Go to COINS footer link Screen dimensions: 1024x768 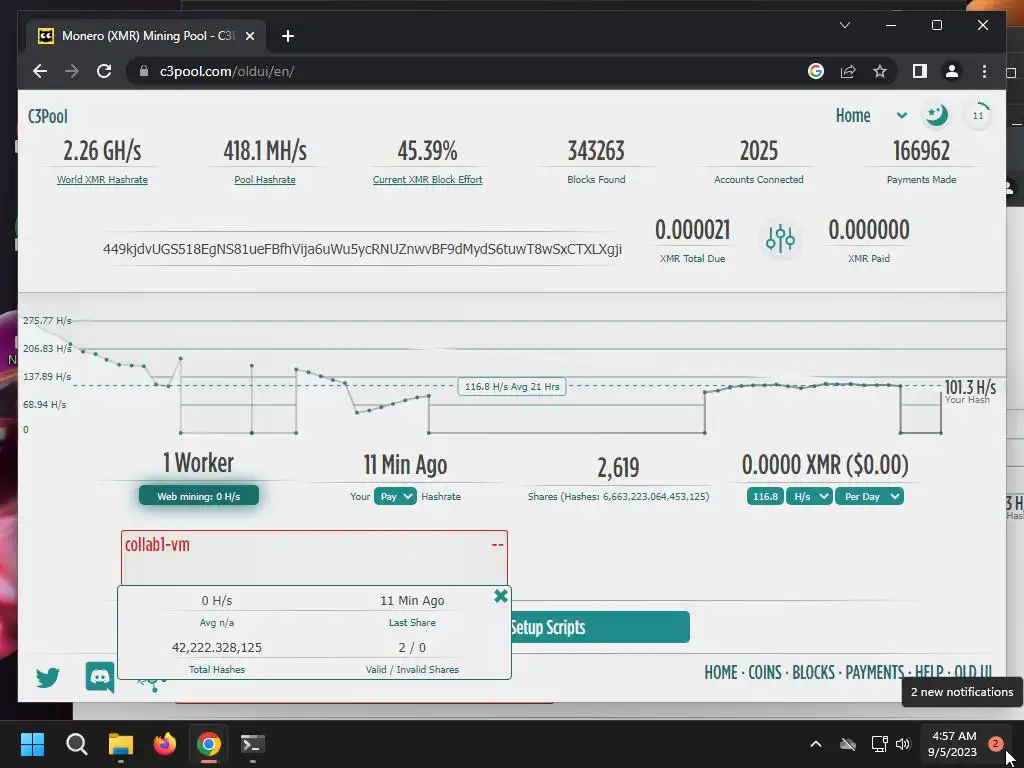[765, 673]
